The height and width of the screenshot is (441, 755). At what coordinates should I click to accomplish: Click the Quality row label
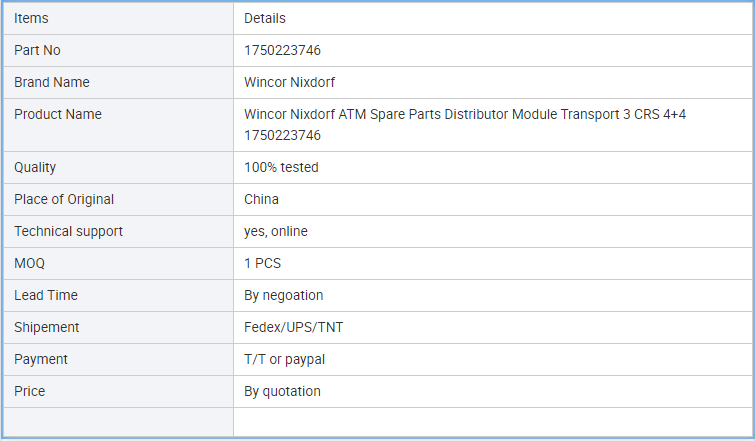coord(35,167)
